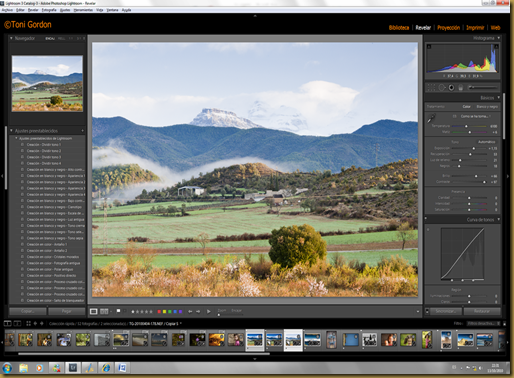The height and width of the screenshot is (378, 514).
Task: Switch to loupe view mode
Action: 93,311
